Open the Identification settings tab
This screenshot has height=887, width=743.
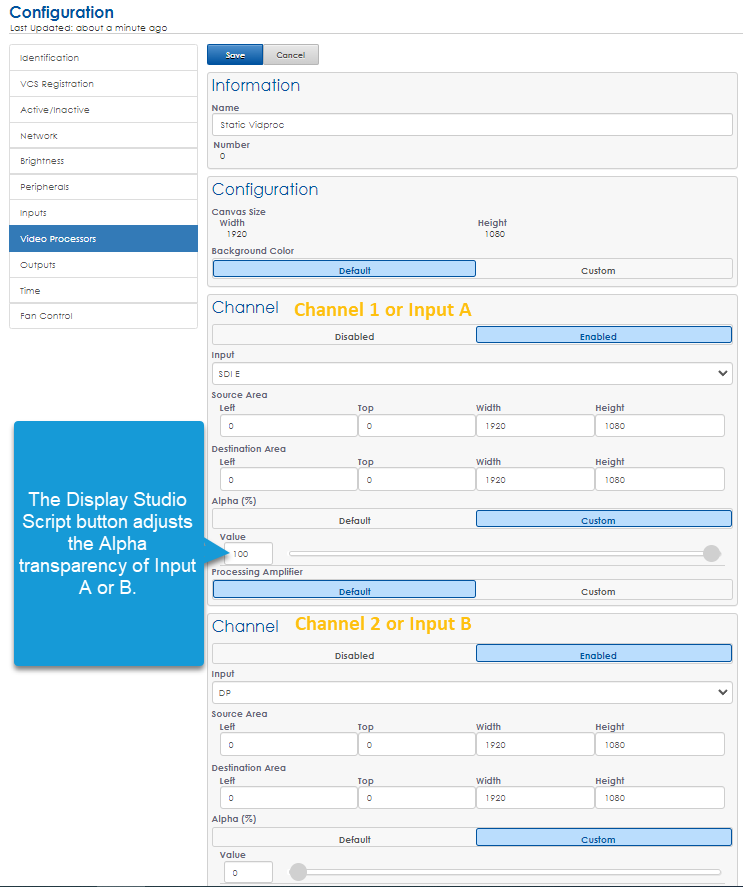coord(103,58)
